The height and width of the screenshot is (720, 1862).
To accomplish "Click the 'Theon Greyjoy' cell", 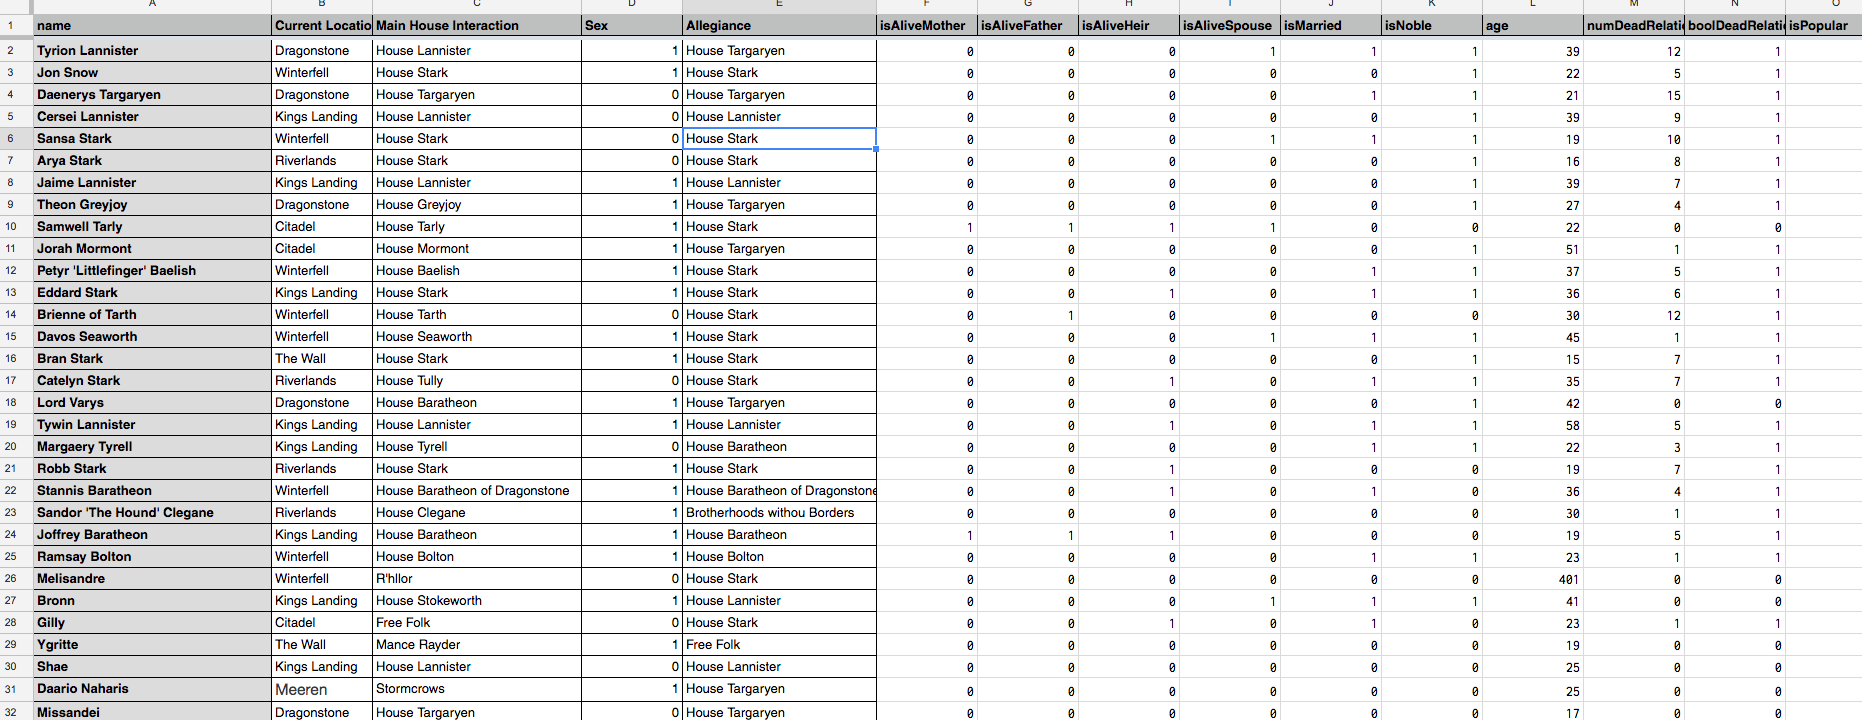I will [152, 204].
